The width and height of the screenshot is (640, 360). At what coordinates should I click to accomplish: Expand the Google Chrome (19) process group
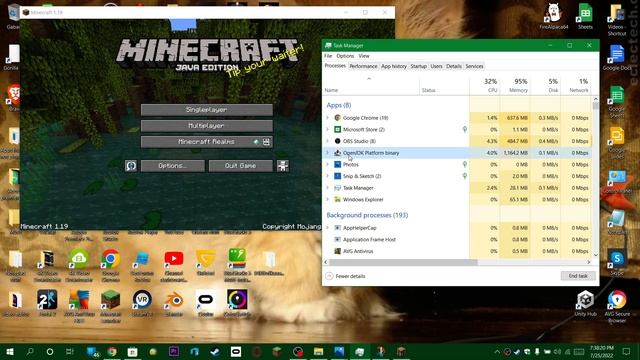click(327, 118)
